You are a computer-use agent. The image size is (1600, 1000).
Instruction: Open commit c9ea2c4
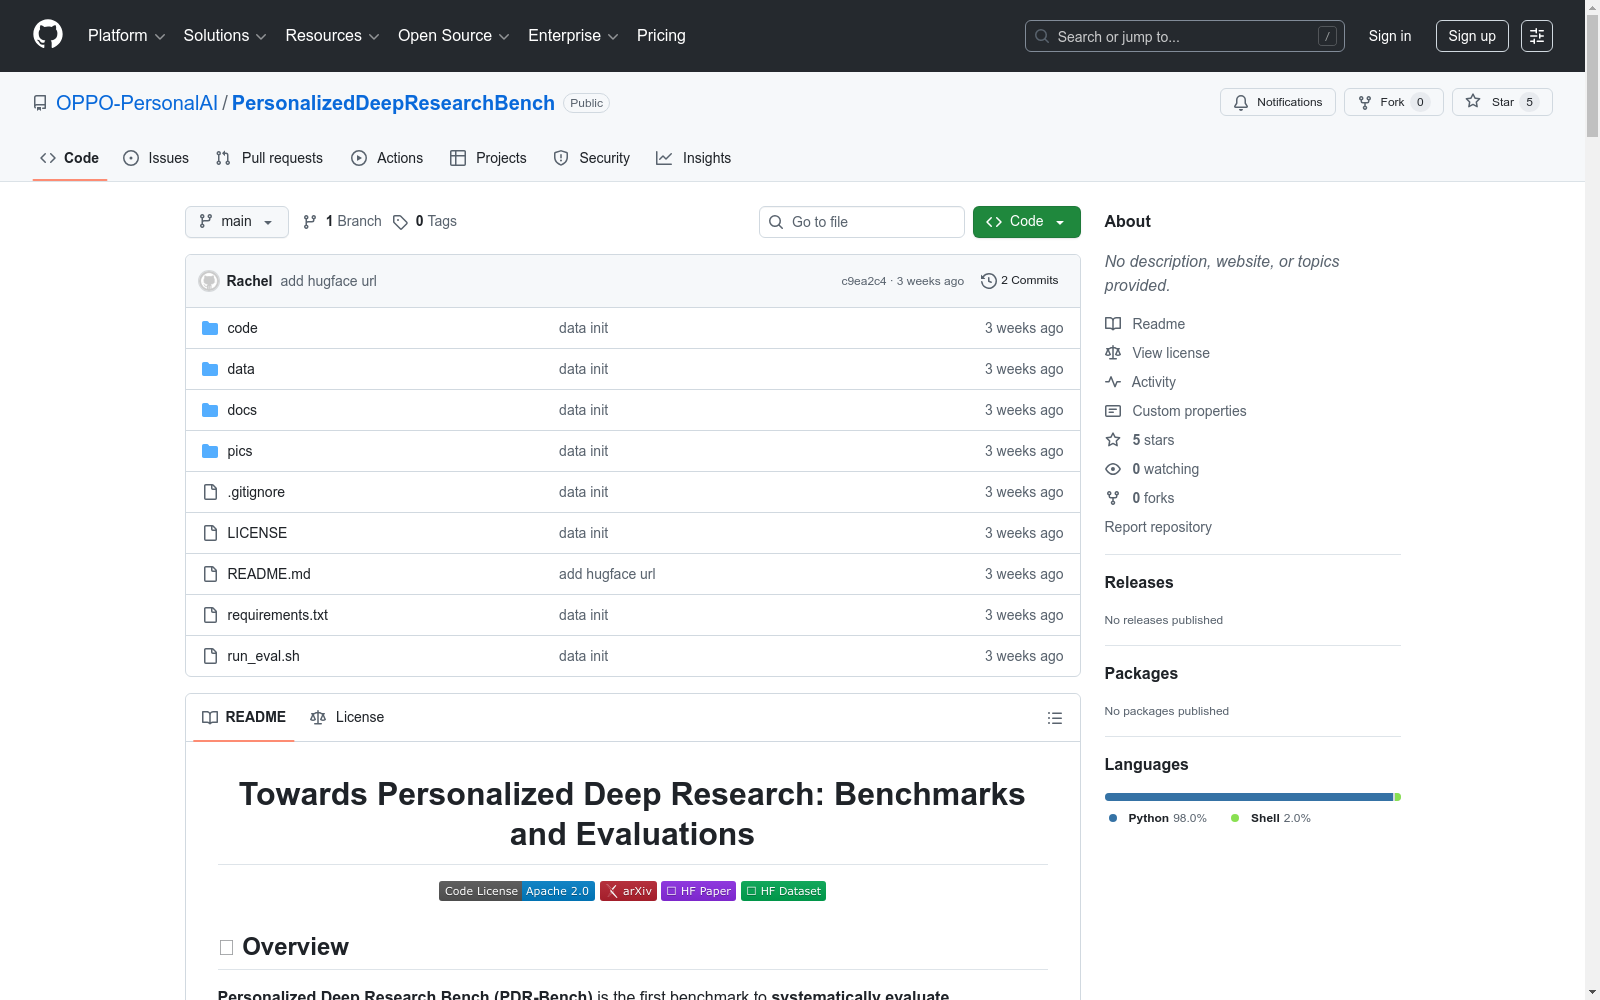point(864,281)
